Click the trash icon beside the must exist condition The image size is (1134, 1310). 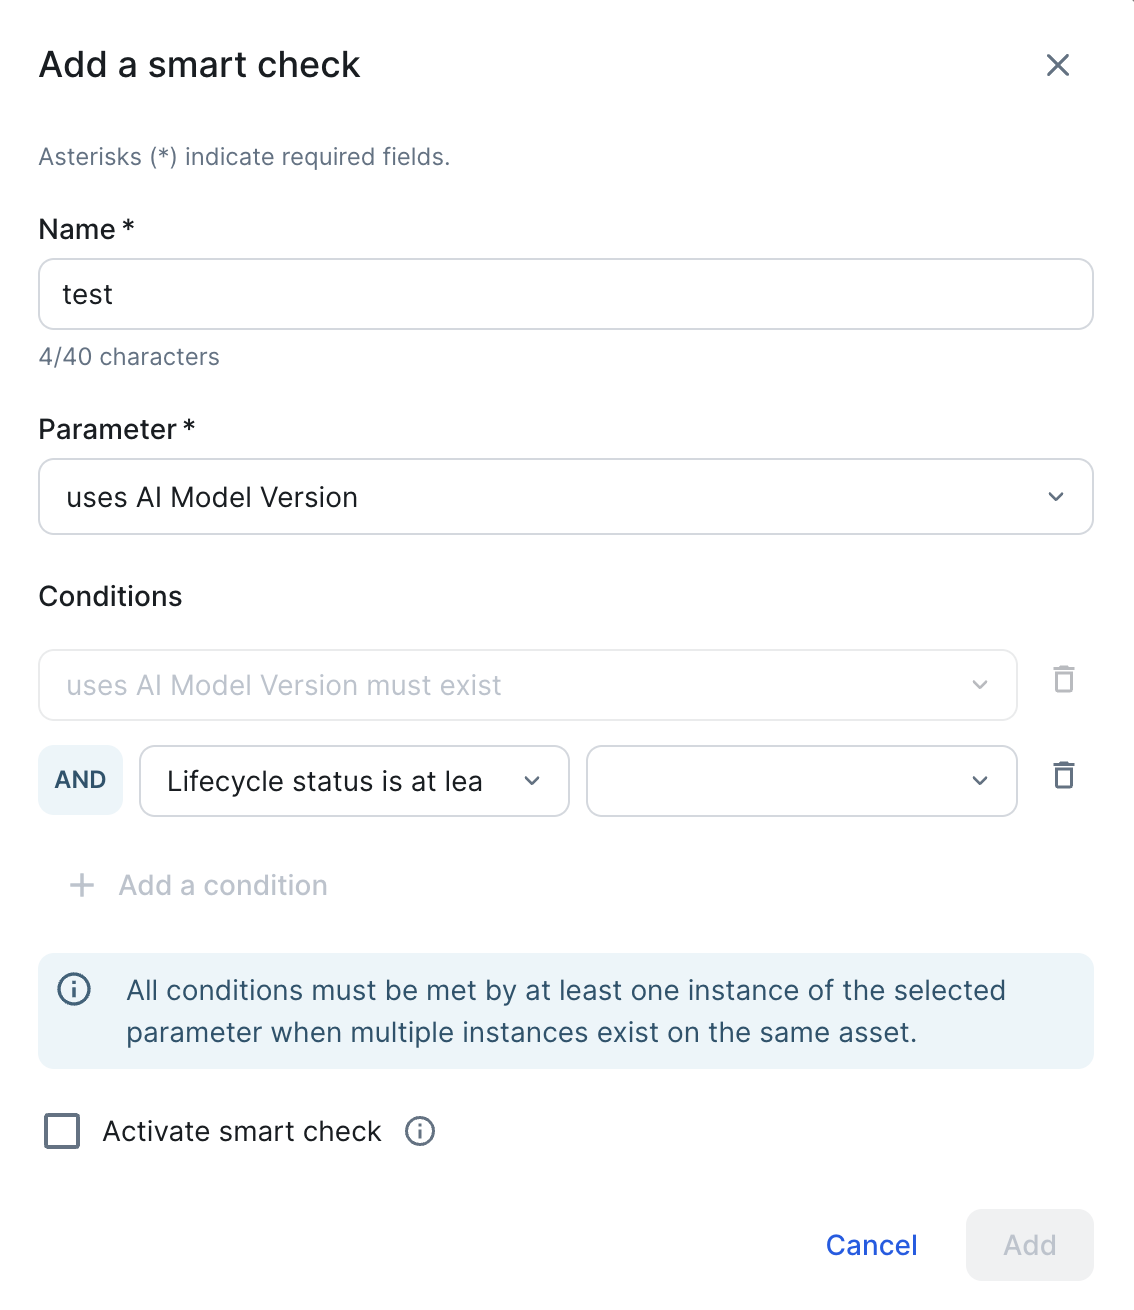pos(1064,680)
